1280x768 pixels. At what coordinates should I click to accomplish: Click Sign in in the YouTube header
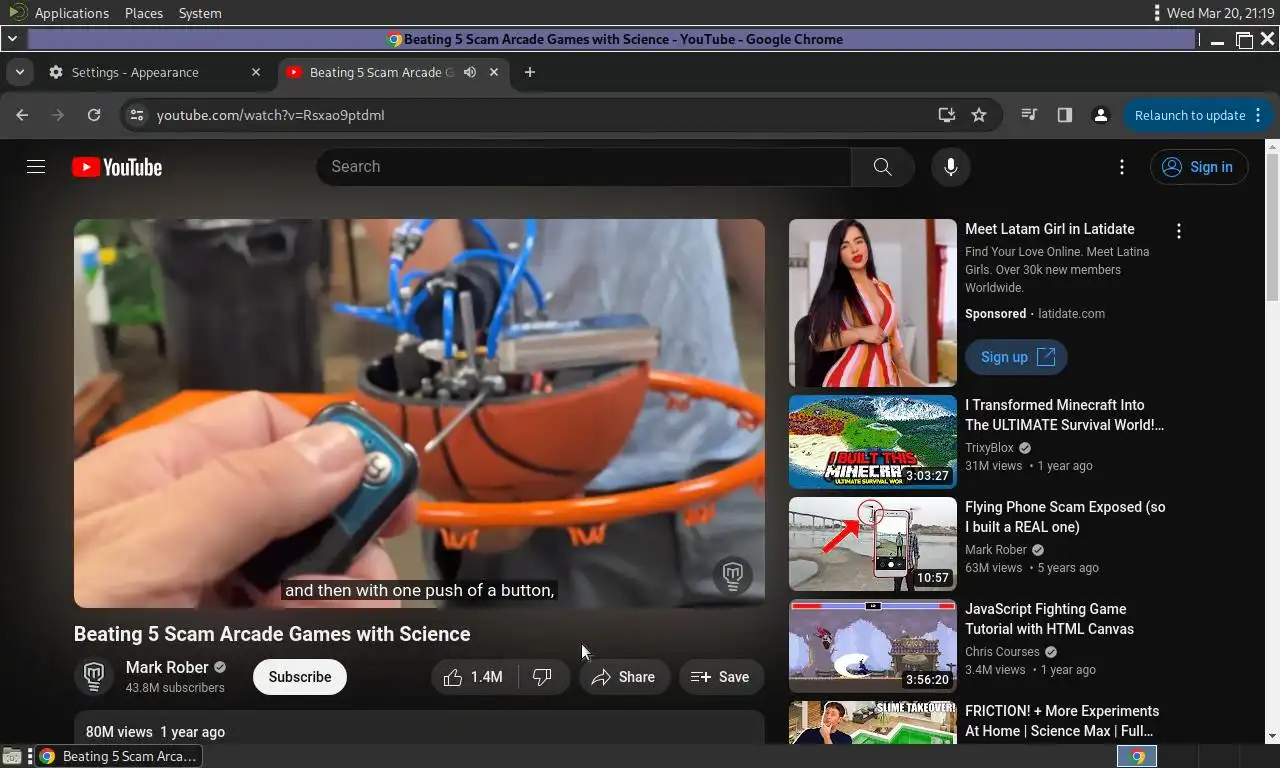coord(1199,167)
